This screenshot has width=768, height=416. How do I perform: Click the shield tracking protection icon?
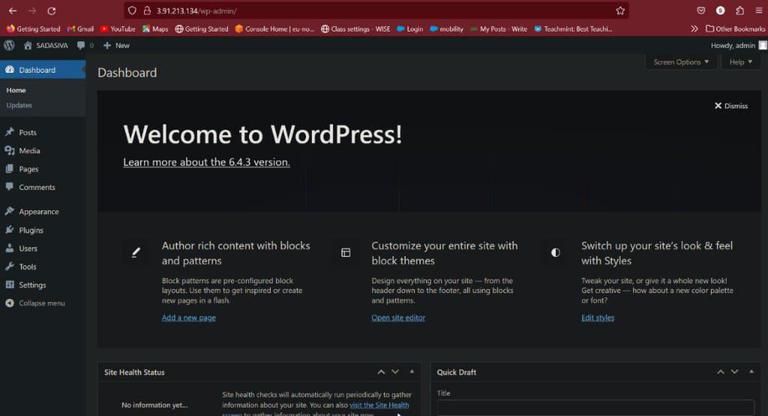pos(132,10)
